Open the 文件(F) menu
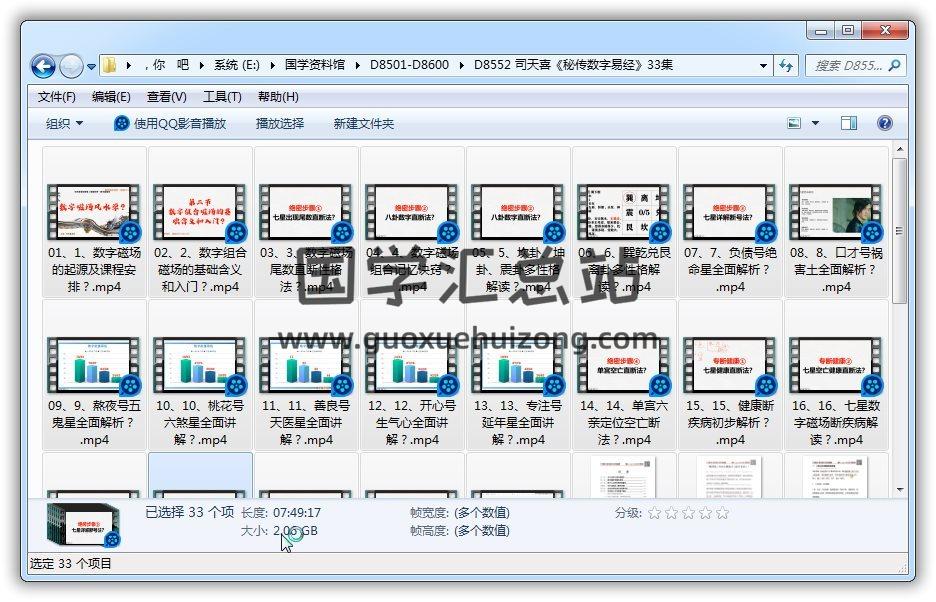This screenshot has height=602, width=936. [56, 97]
